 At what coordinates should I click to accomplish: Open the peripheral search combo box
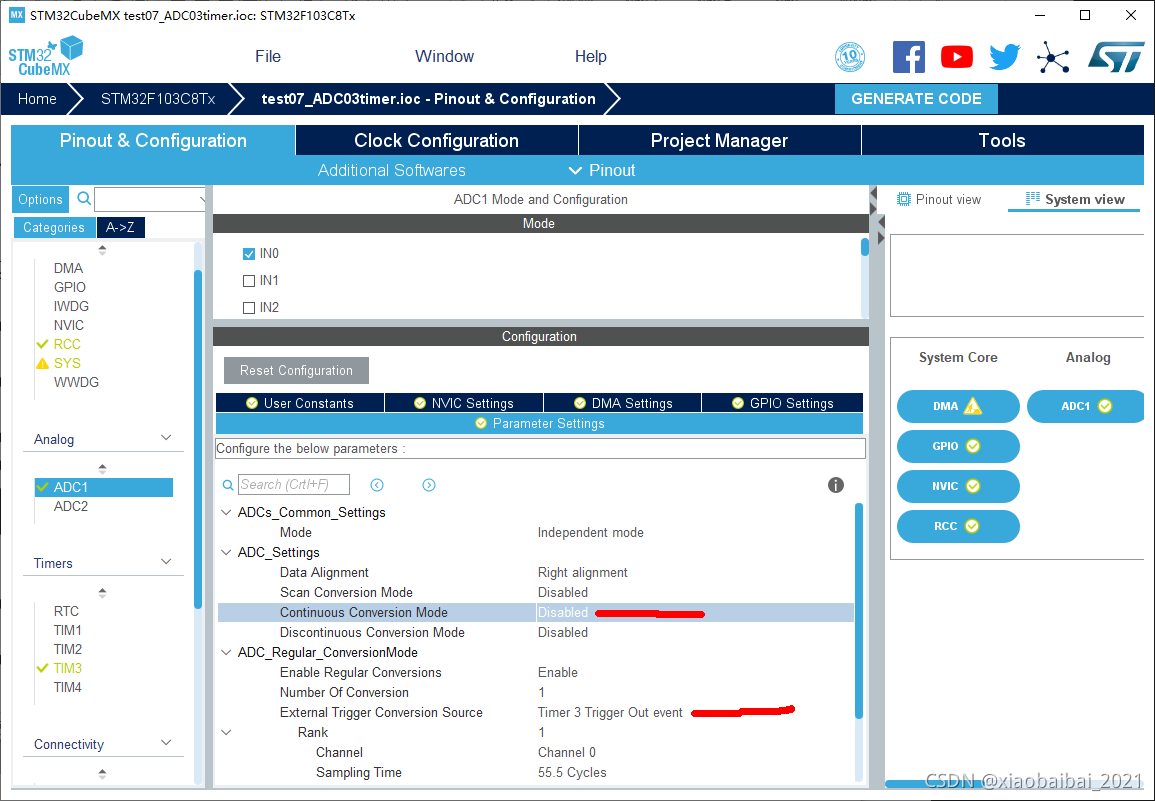(x=150, y=199)
